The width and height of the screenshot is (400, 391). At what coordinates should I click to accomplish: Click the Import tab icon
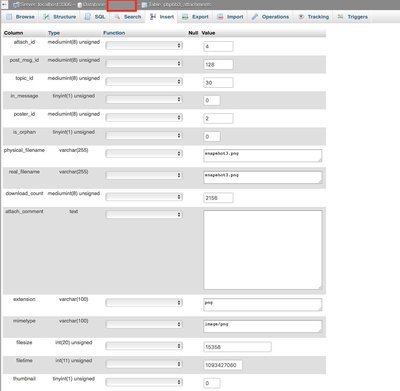click(x=220, y=17)
